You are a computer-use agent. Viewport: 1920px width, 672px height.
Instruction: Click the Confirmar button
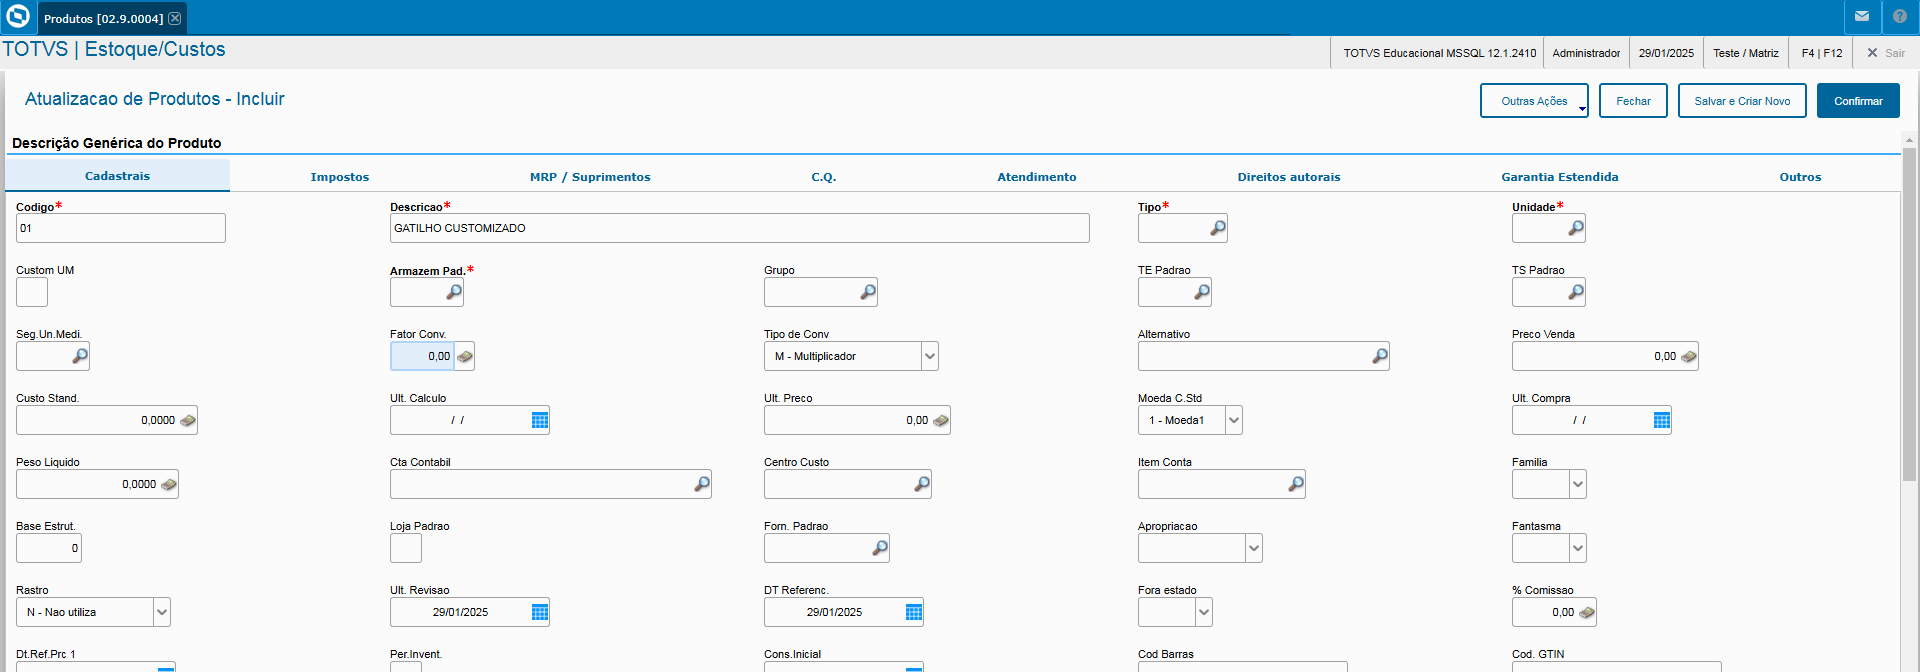1858,101
